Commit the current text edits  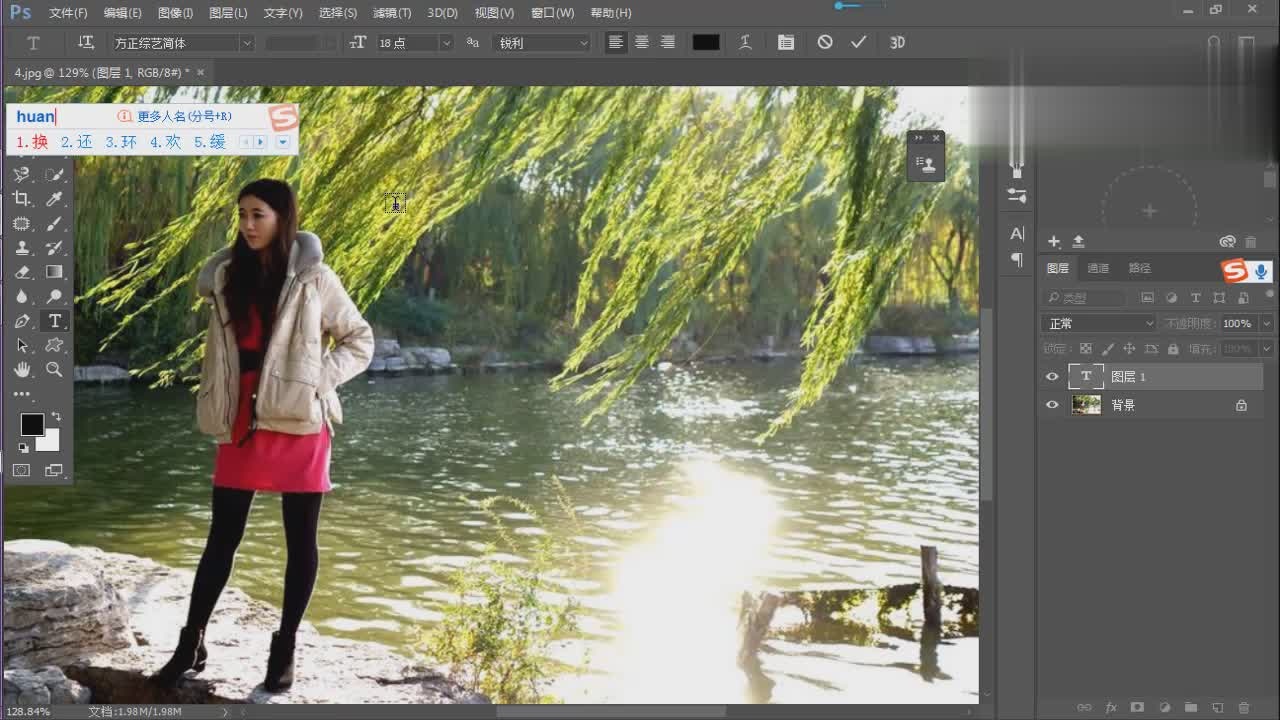pyautogui.click(x=858, y=42)
